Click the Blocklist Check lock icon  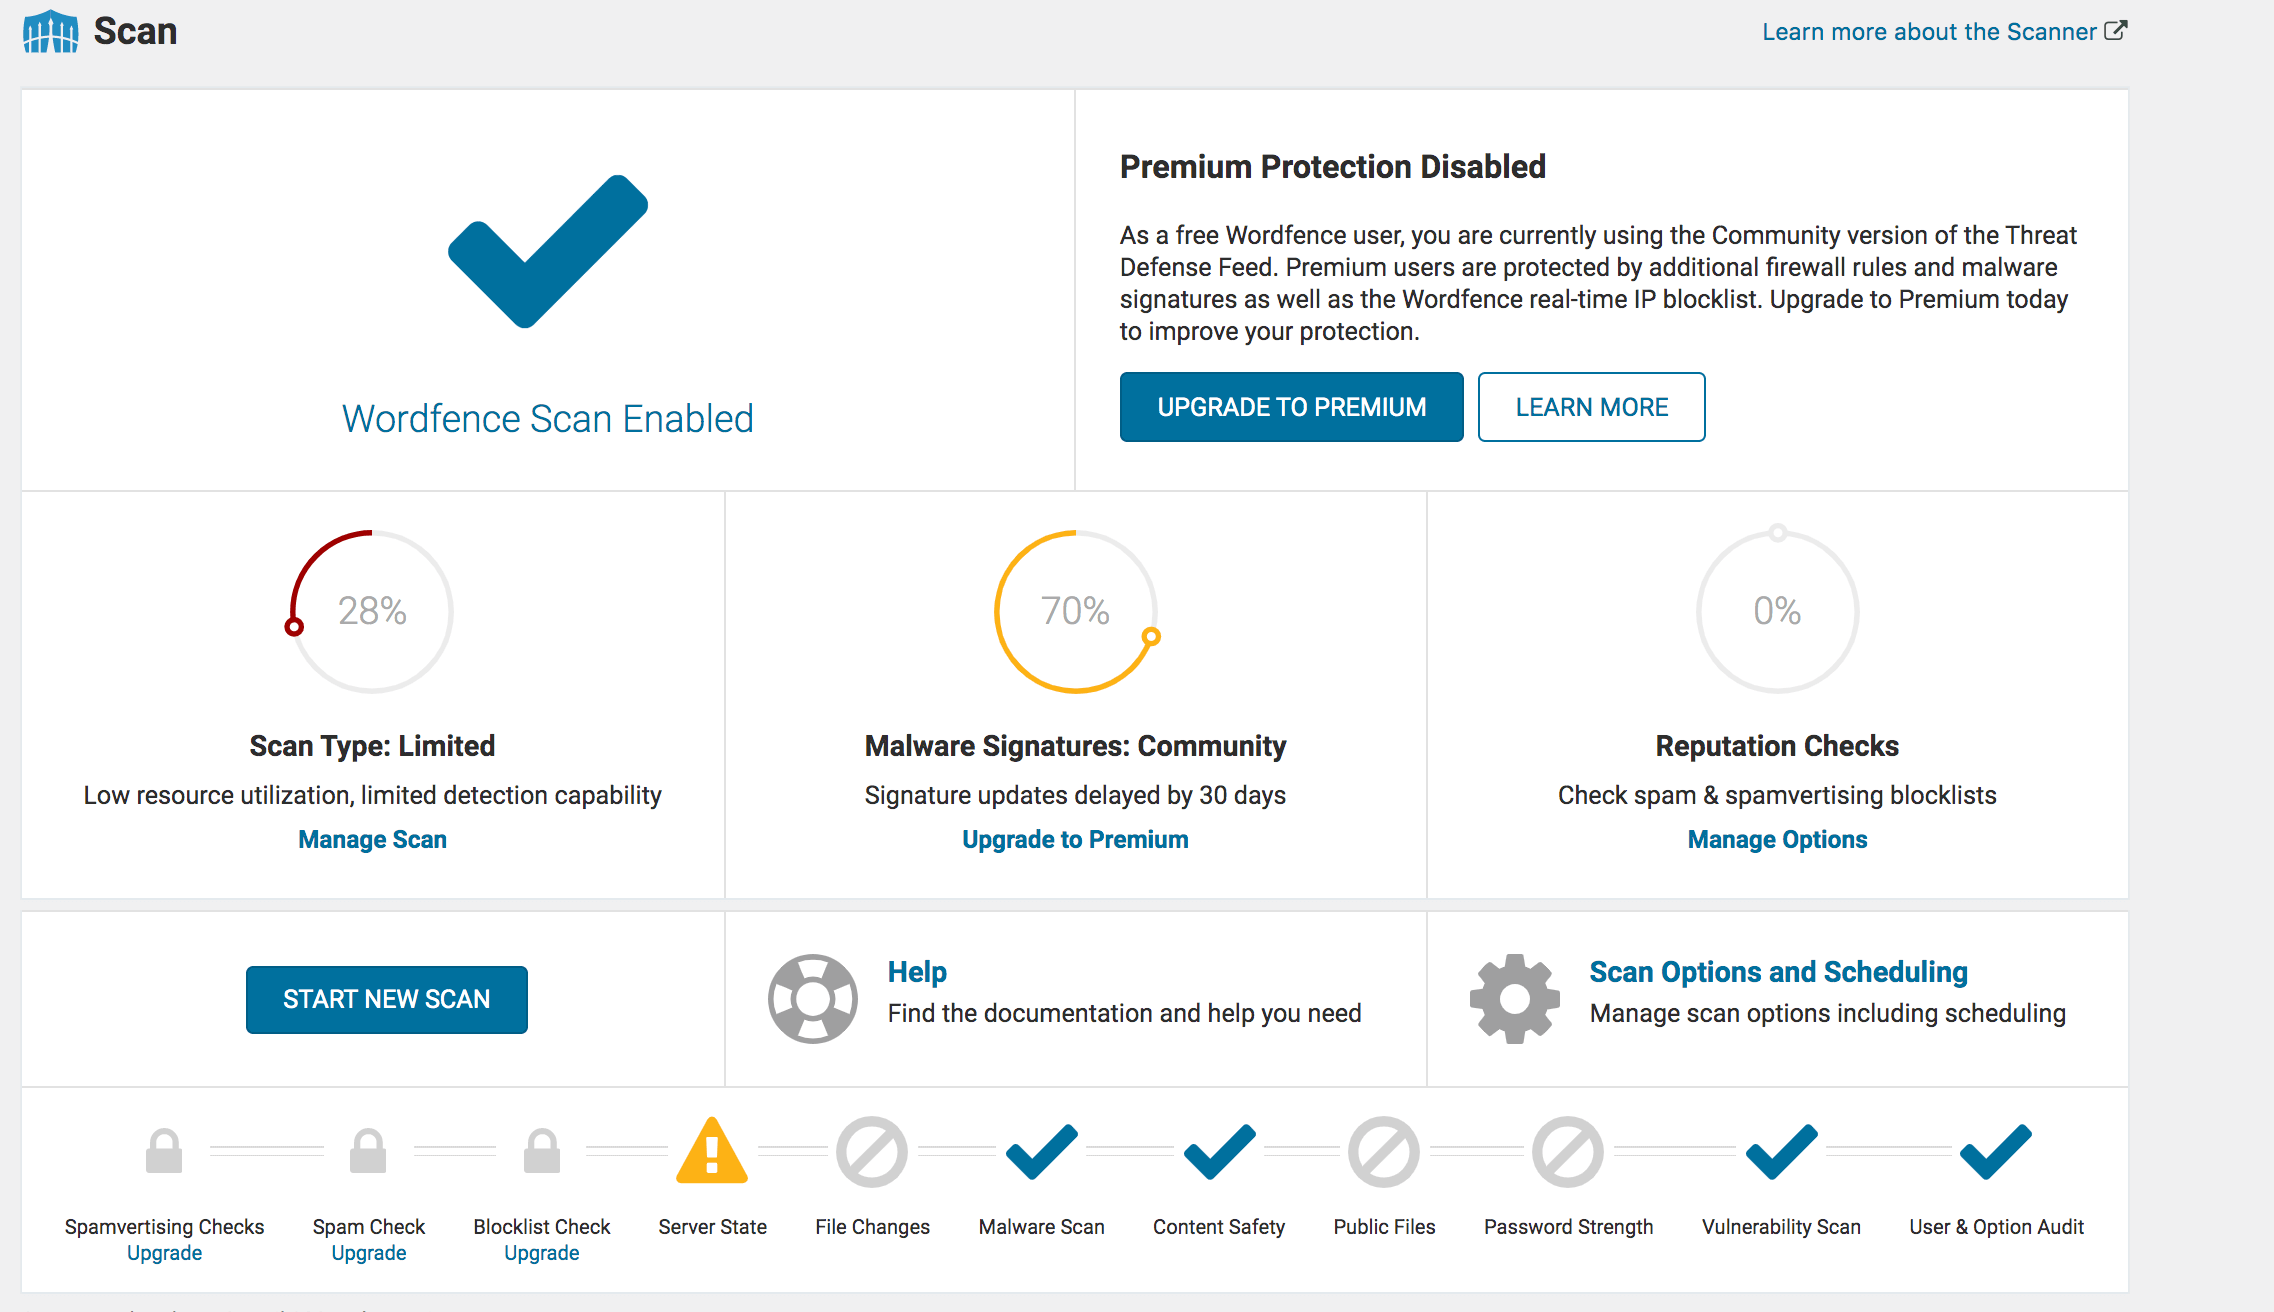point(540,1152)
